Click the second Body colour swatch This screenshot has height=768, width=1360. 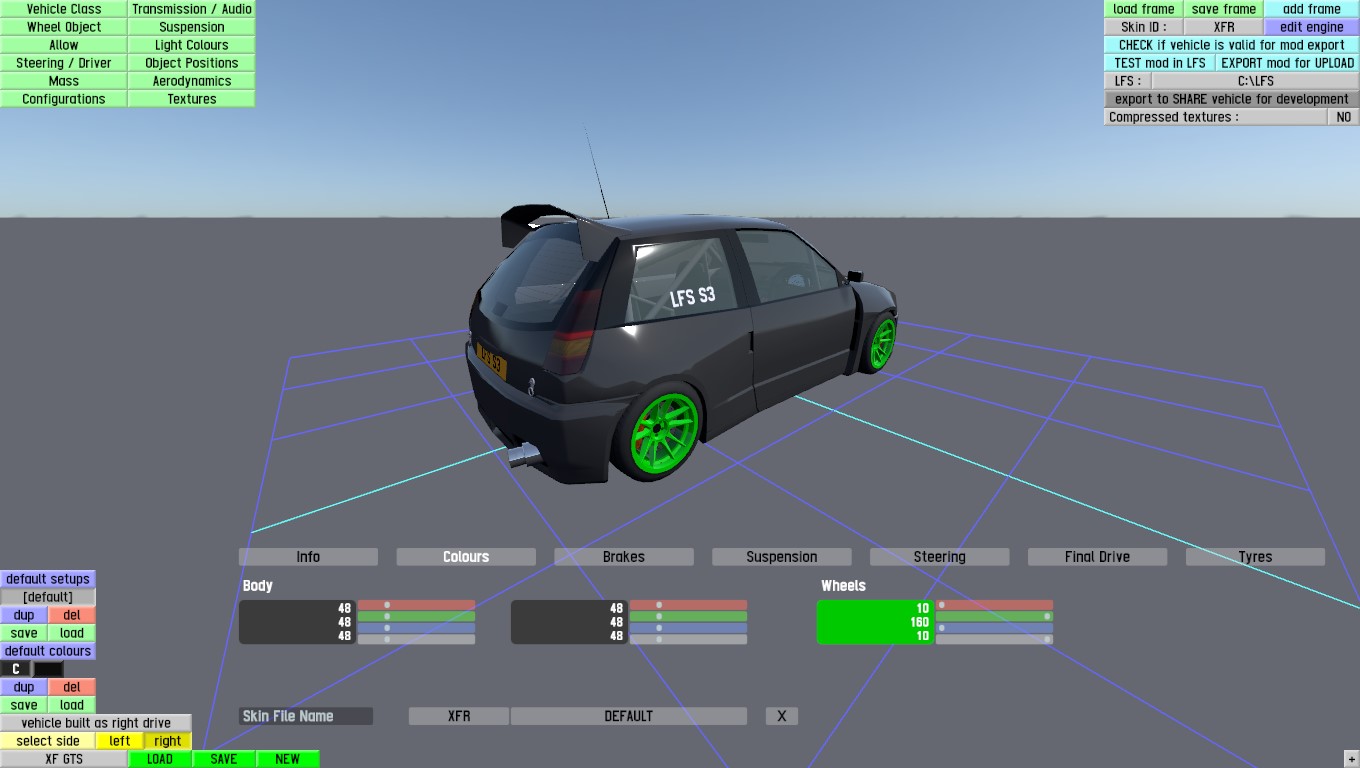569,622
